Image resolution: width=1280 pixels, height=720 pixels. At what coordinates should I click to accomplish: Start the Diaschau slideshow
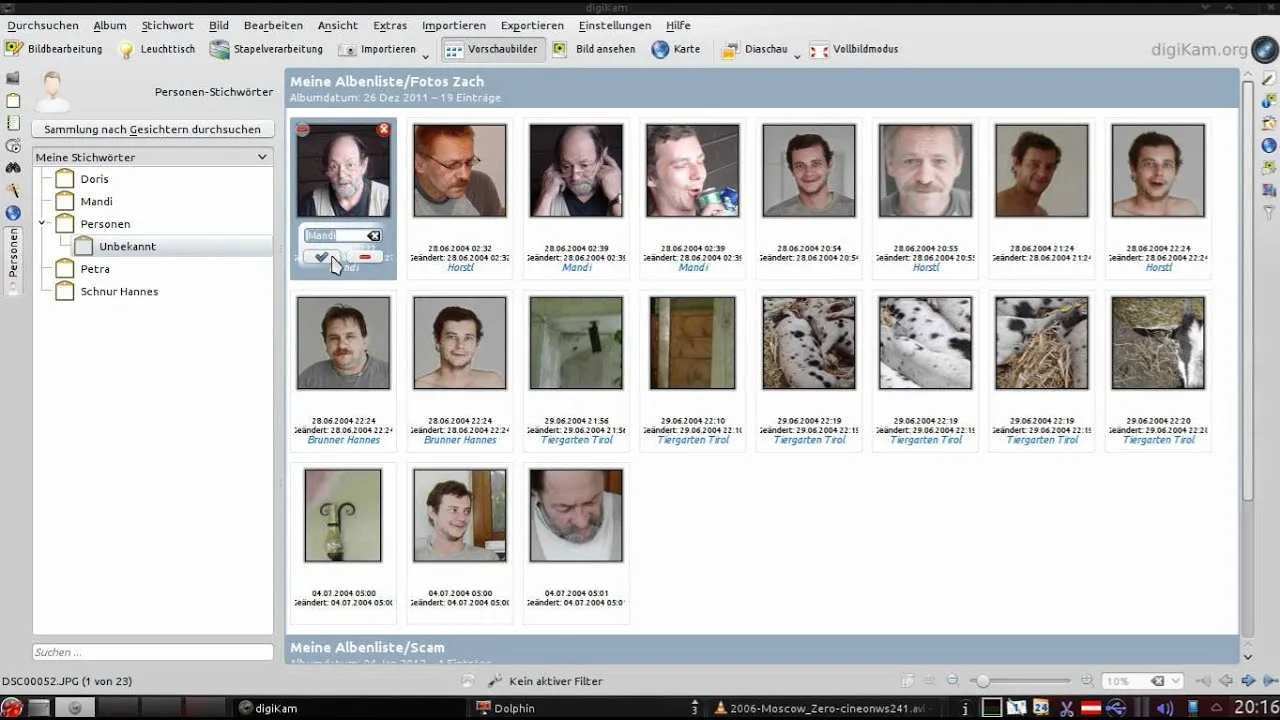click(755, 49)
